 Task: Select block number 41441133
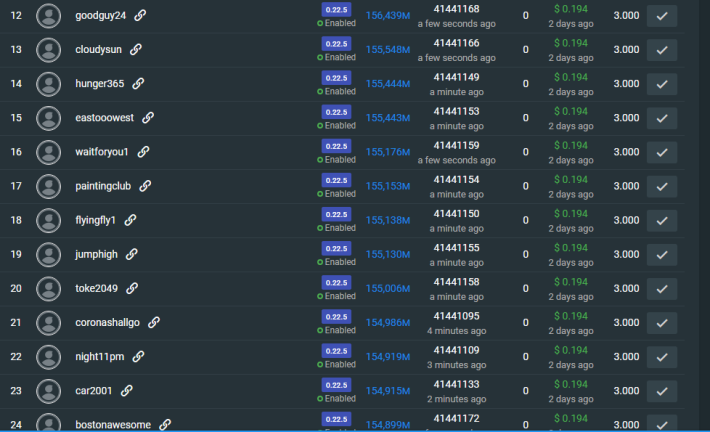(x=456, y=384)
